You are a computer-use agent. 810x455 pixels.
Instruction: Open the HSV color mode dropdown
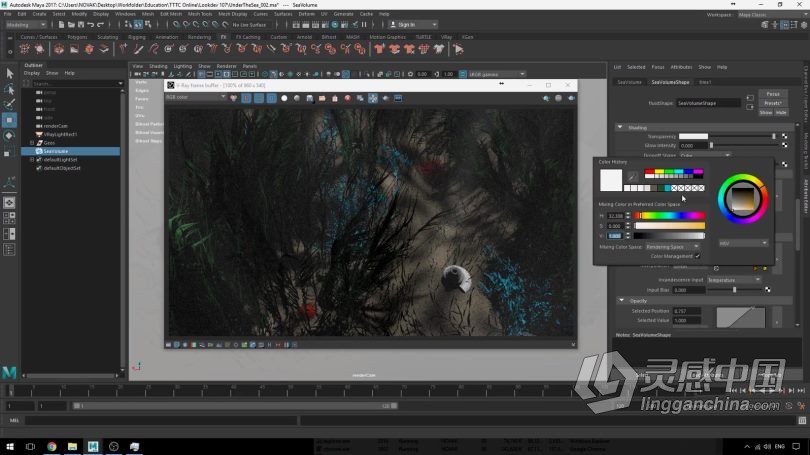click(743, 243)
